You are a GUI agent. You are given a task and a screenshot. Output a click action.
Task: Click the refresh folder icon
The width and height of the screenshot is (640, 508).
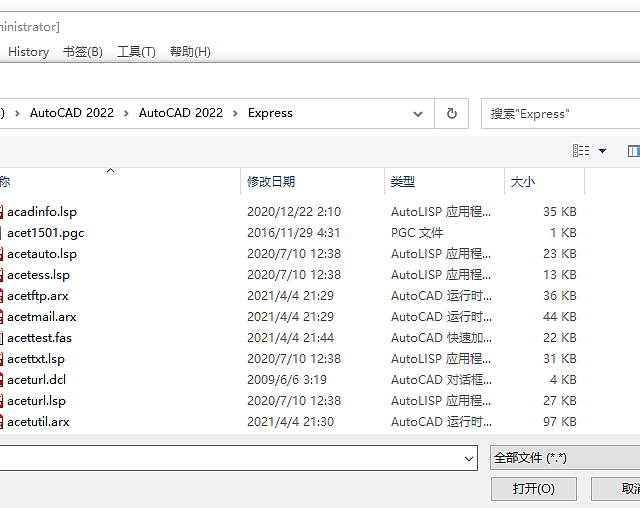pos(451,113)
